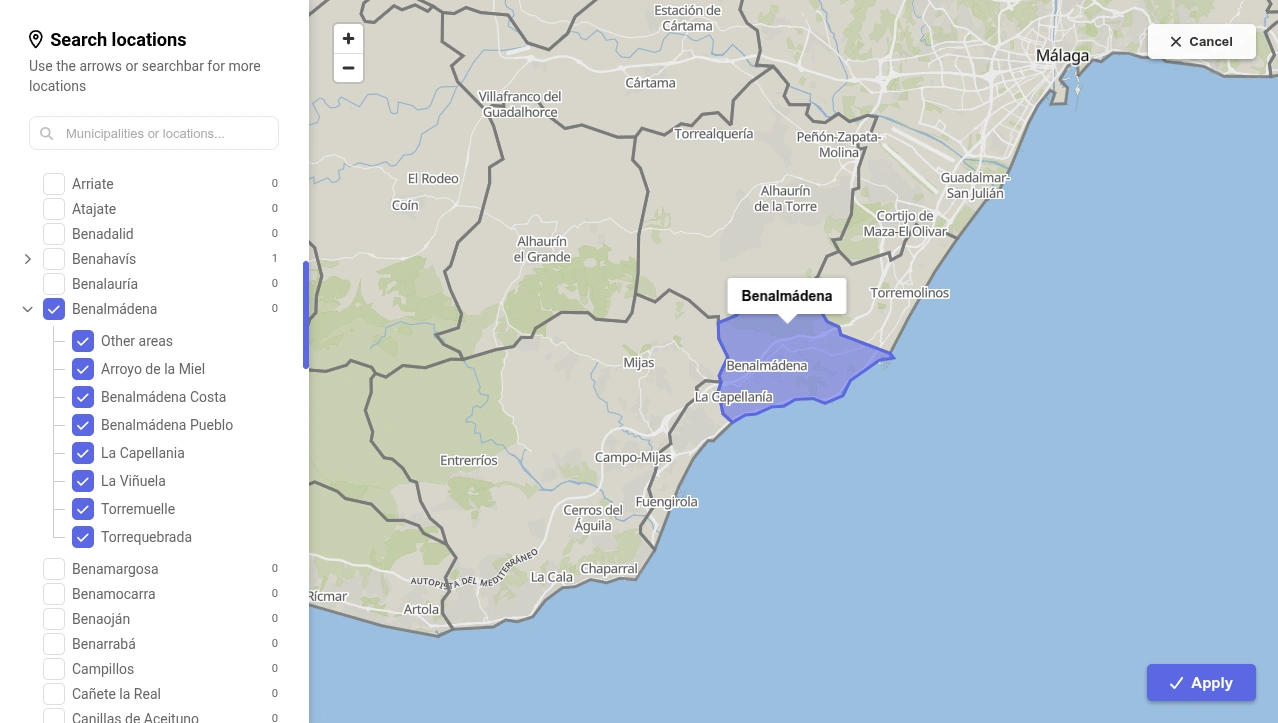Uncheck Benalmádena Pueblo checkbox
Viewport: 1278px width, 723px height.
point(83,425)
